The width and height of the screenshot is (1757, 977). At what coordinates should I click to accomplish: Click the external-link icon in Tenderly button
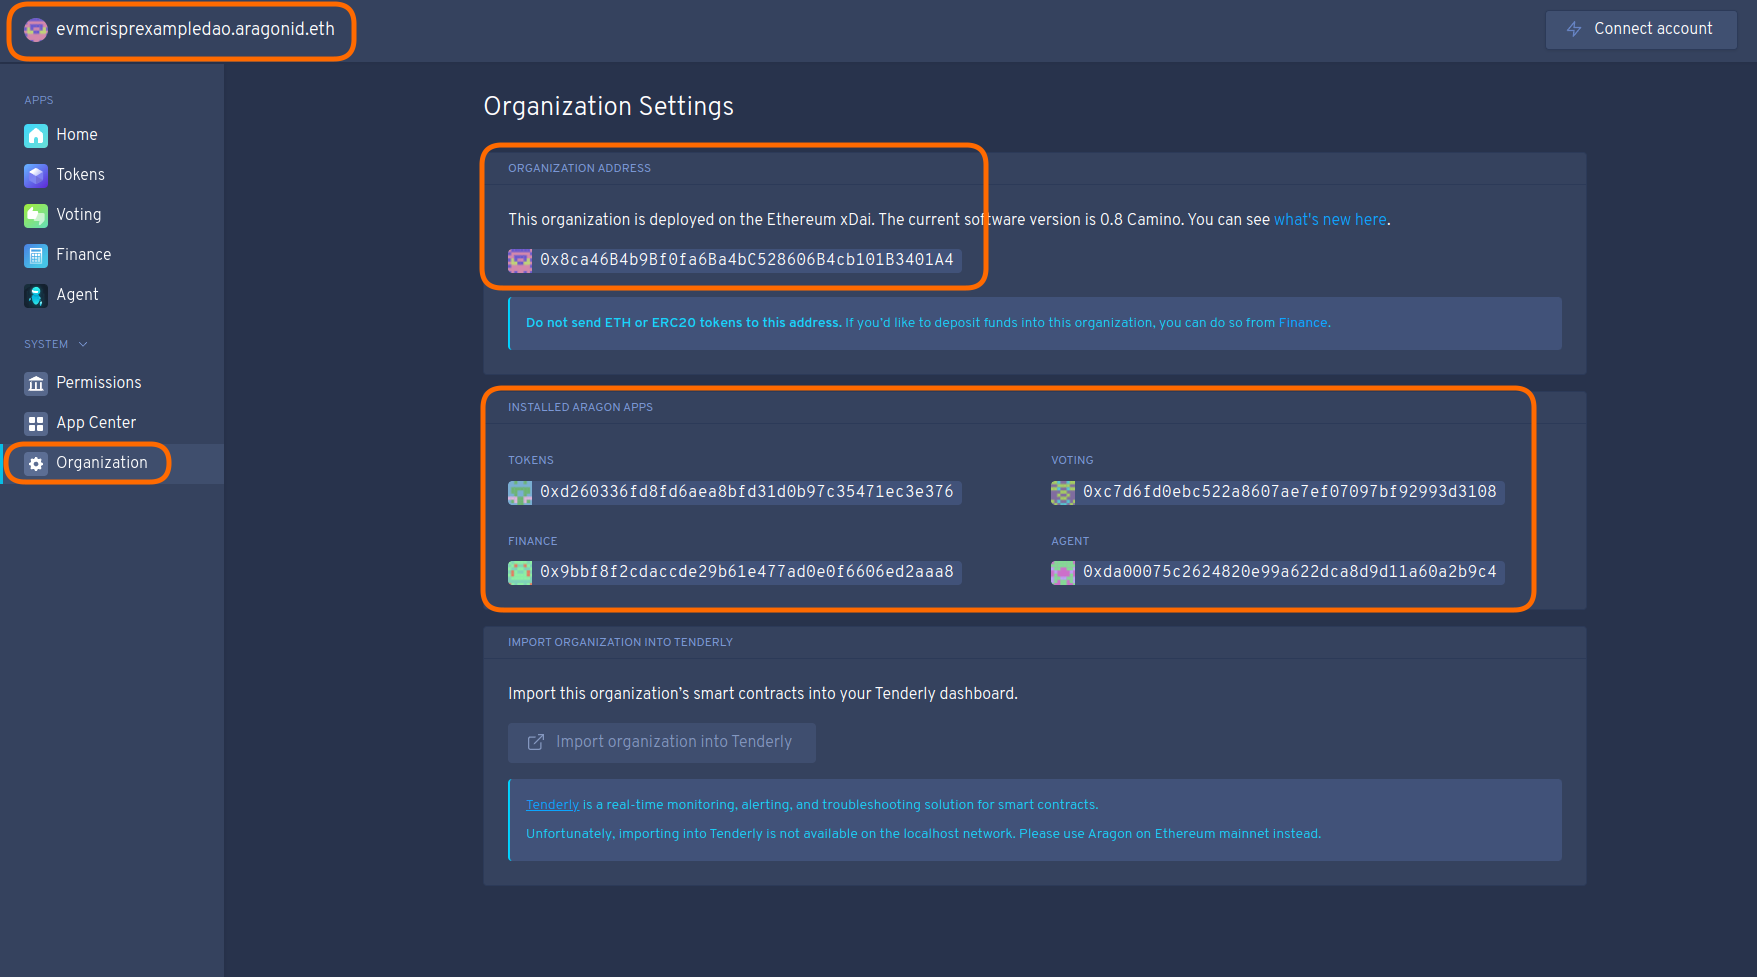(536, 742)
